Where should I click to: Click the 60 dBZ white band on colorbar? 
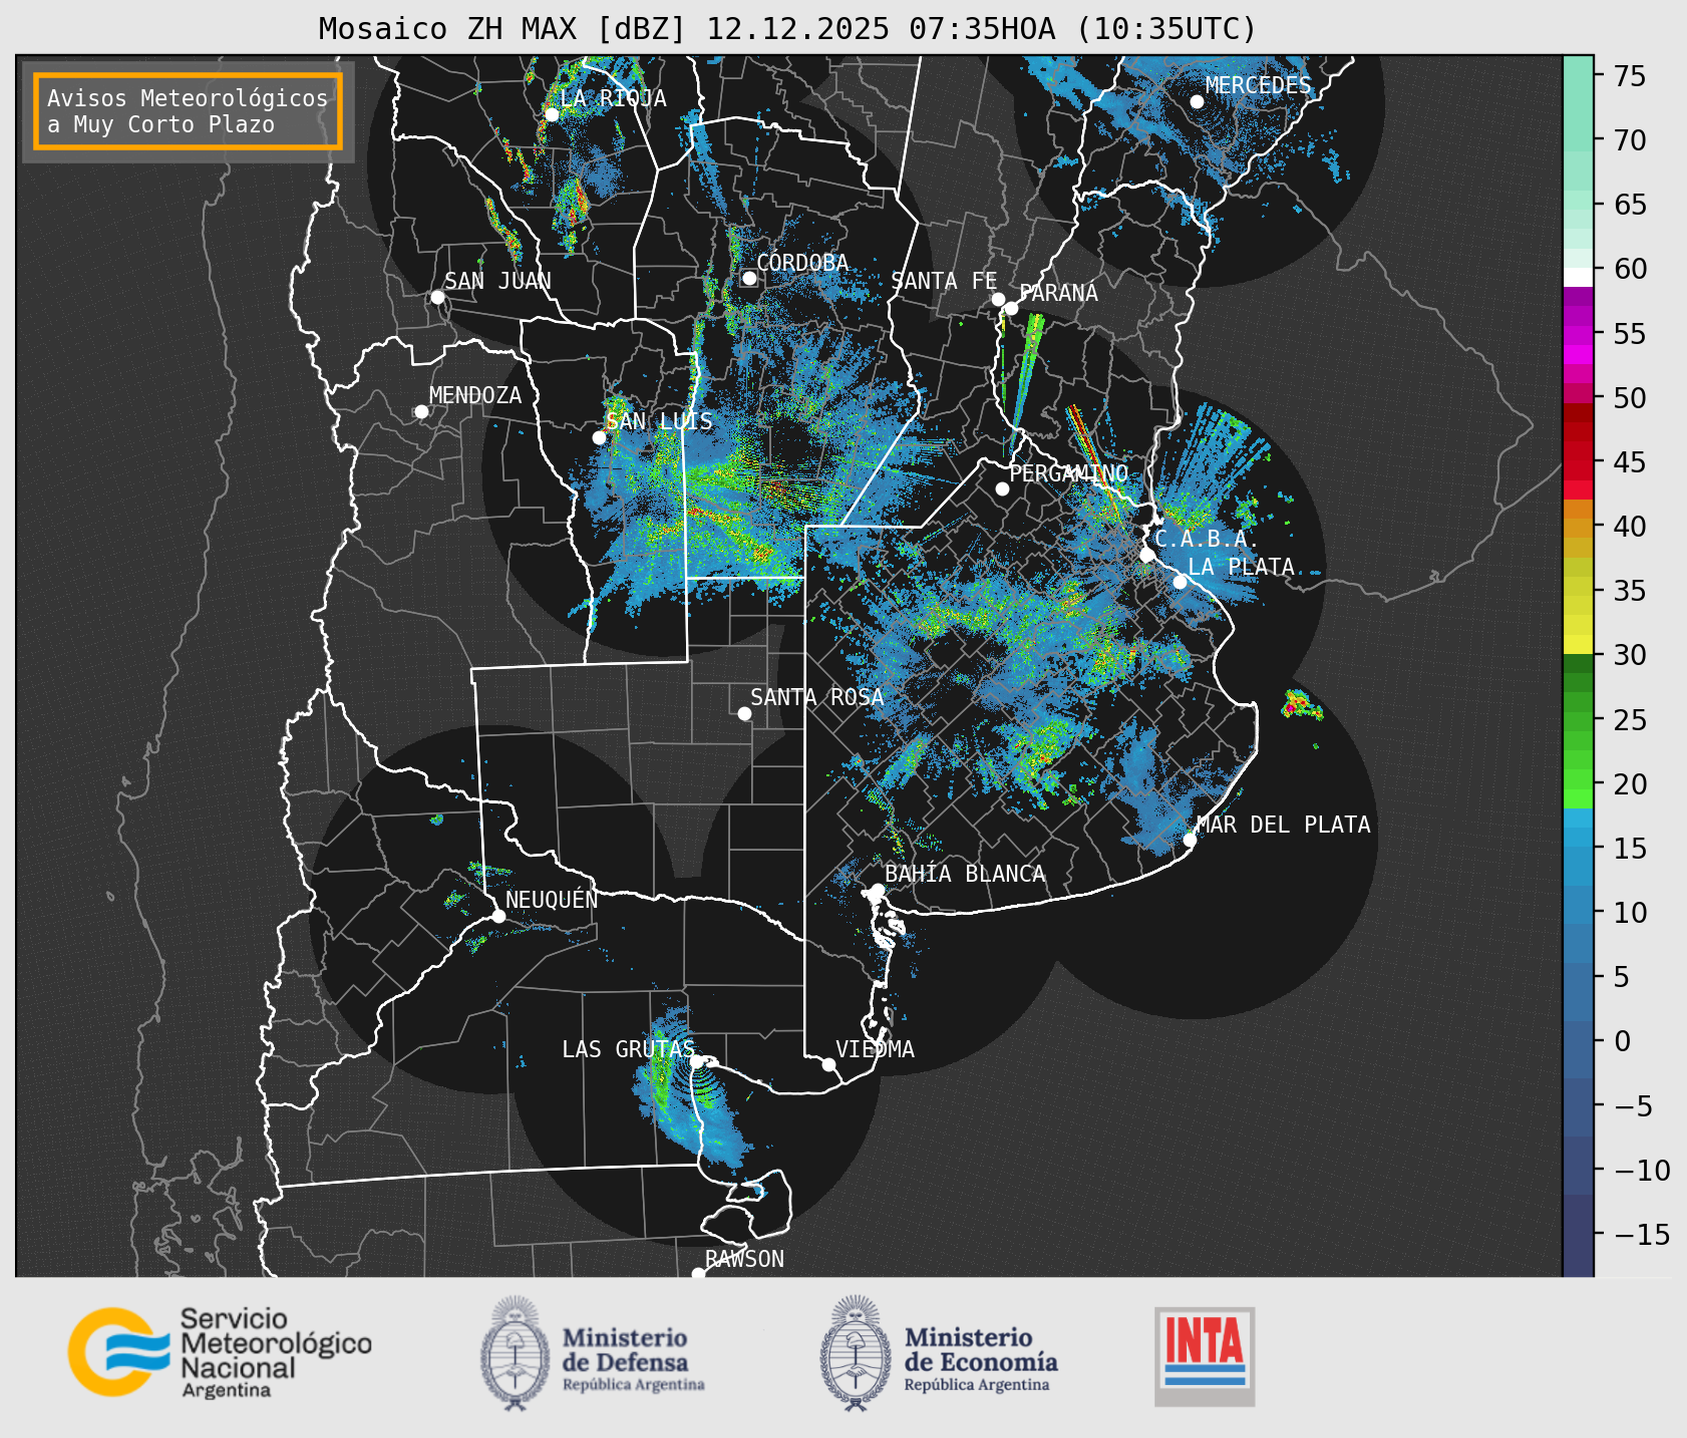pos(1578,276)
